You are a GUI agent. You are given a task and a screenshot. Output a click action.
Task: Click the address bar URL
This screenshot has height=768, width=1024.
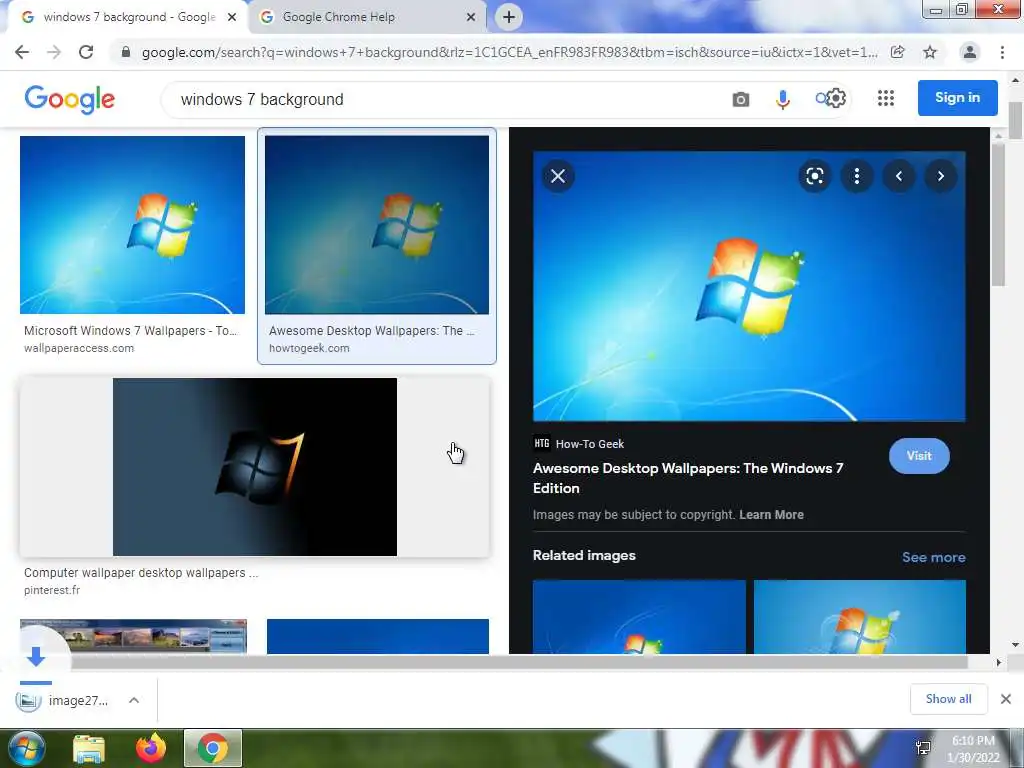pos(509,52)
